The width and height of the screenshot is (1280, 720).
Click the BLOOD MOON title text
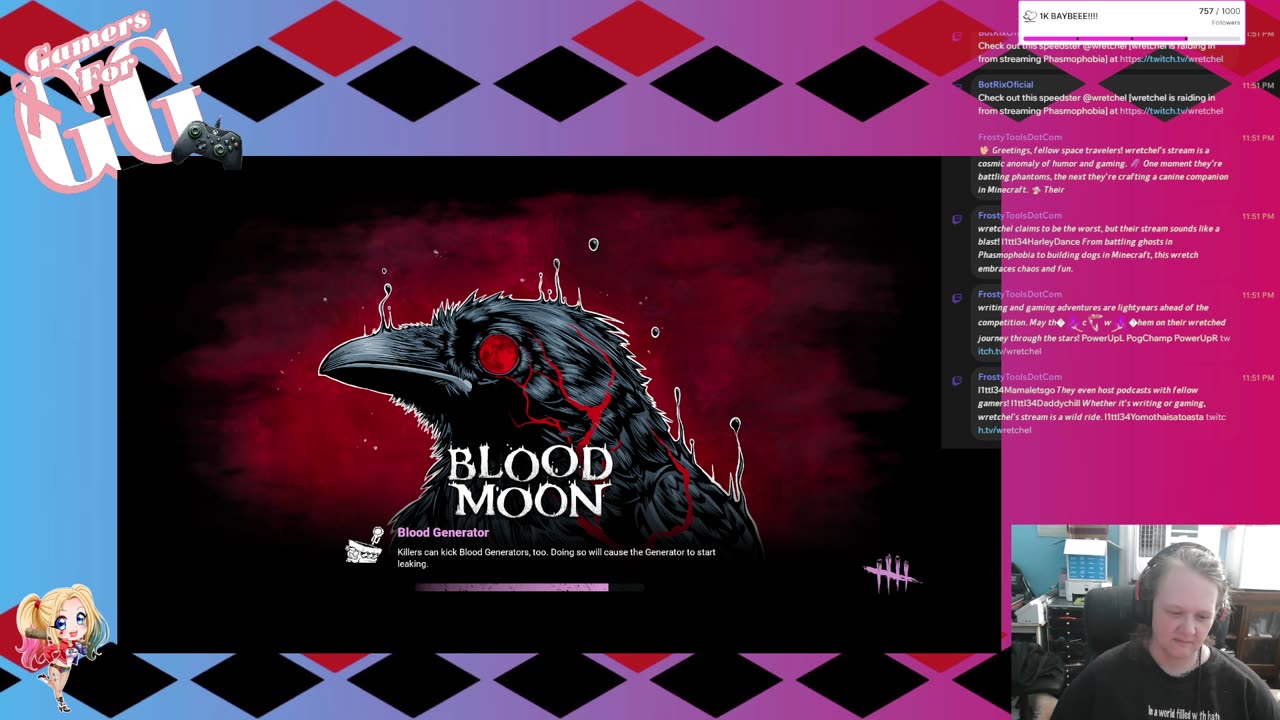(x=529, y=481)
